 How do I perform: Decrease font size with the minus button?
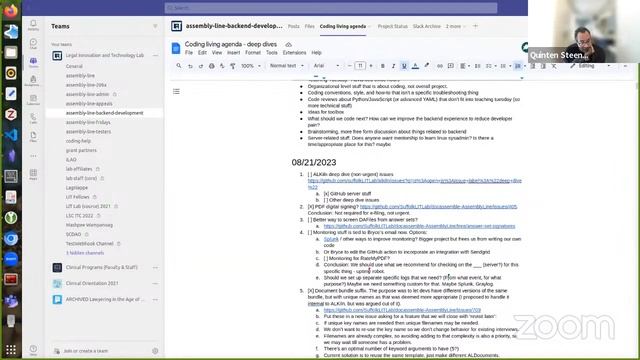pyautogui.click(x=349, y=66)
